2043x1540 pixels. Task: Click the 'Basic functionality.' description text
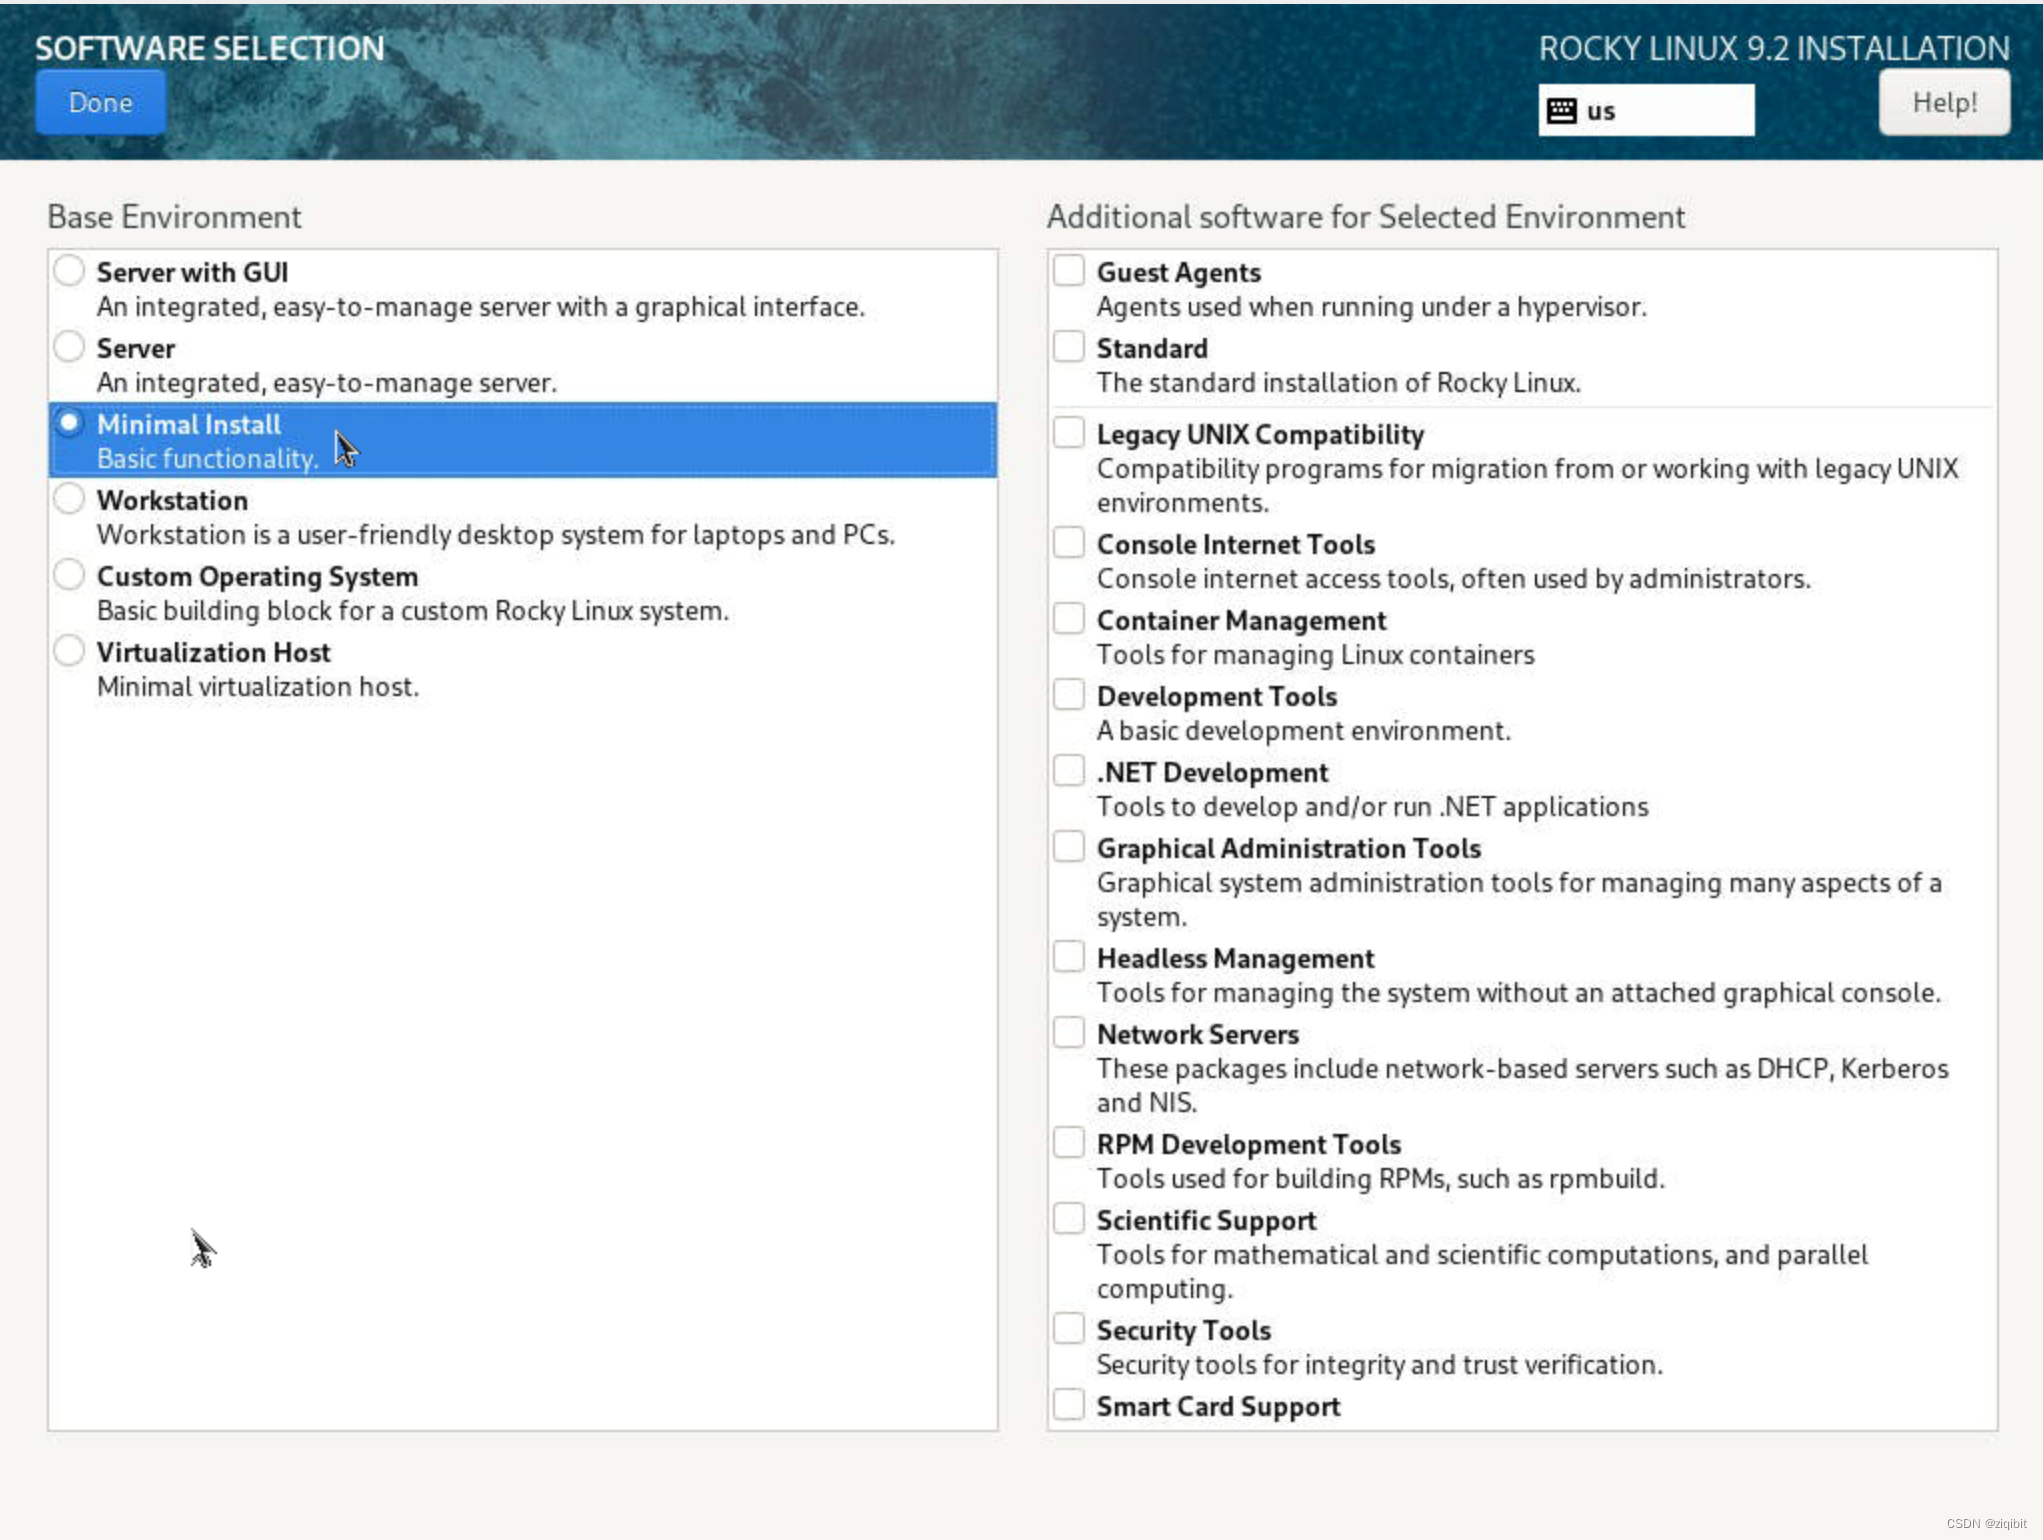pyautogui.click(x=207, y=459)
